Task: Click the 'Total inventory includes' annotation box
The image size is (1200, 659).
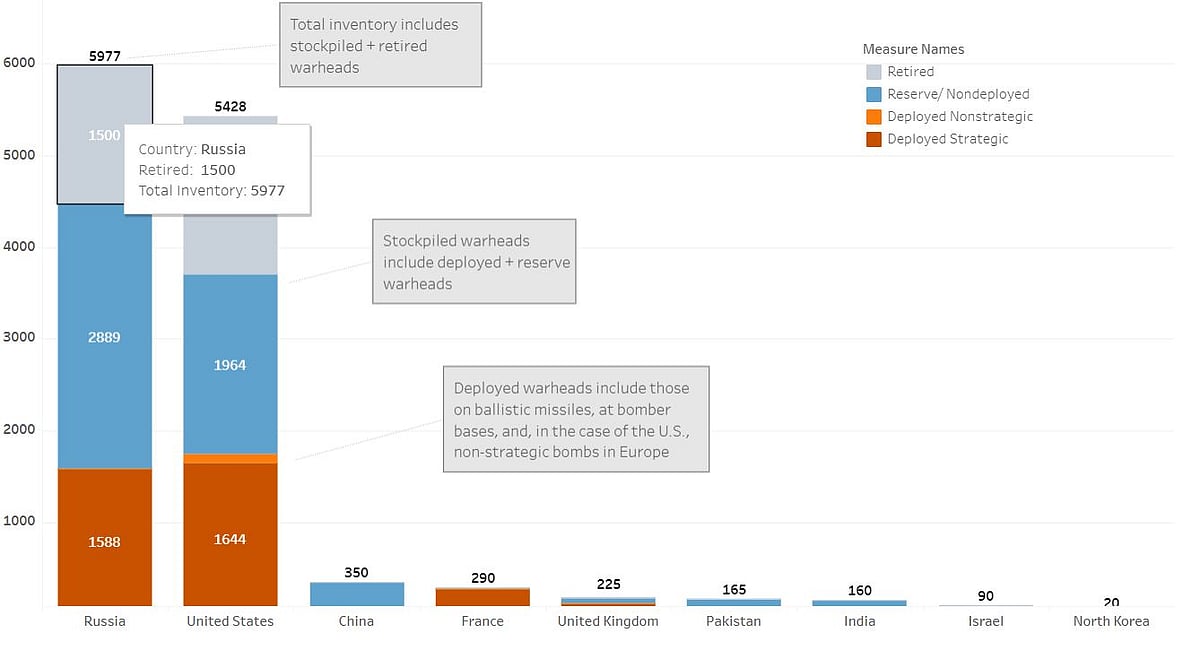Action: pyautogui.click(x=379, y=45)
